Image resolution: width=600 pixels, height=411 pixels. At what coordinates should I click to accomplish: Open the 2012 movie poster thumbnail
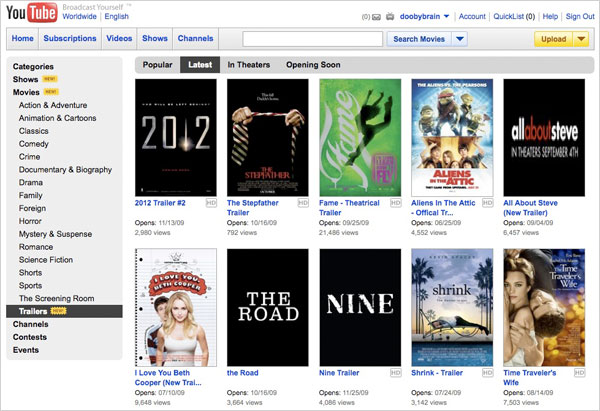[x=176, y=138]
